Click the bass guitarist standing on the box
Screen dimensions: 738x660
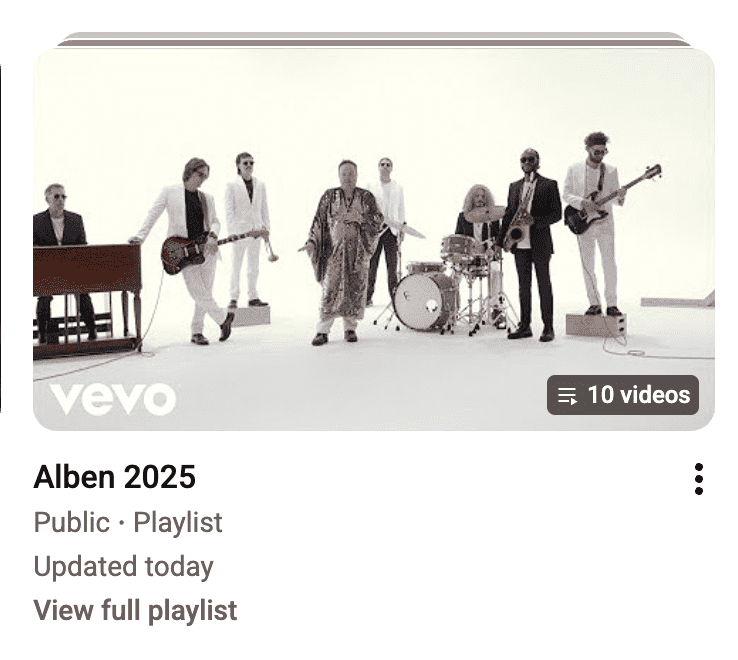[597, 224]
